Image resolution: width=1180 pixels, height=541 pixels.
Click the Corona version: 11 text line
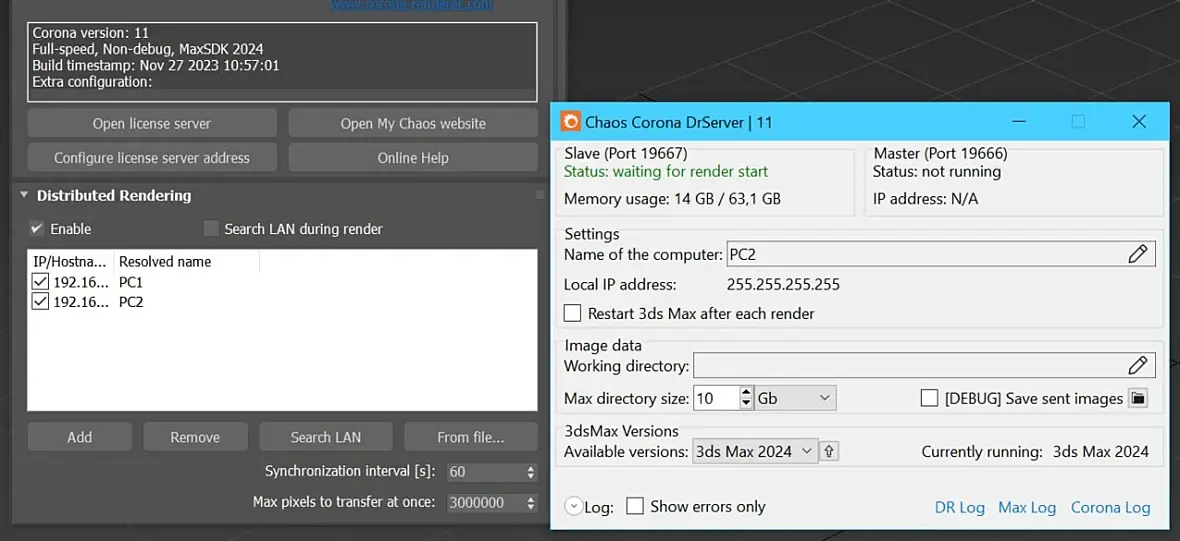[x=90, y=32]
